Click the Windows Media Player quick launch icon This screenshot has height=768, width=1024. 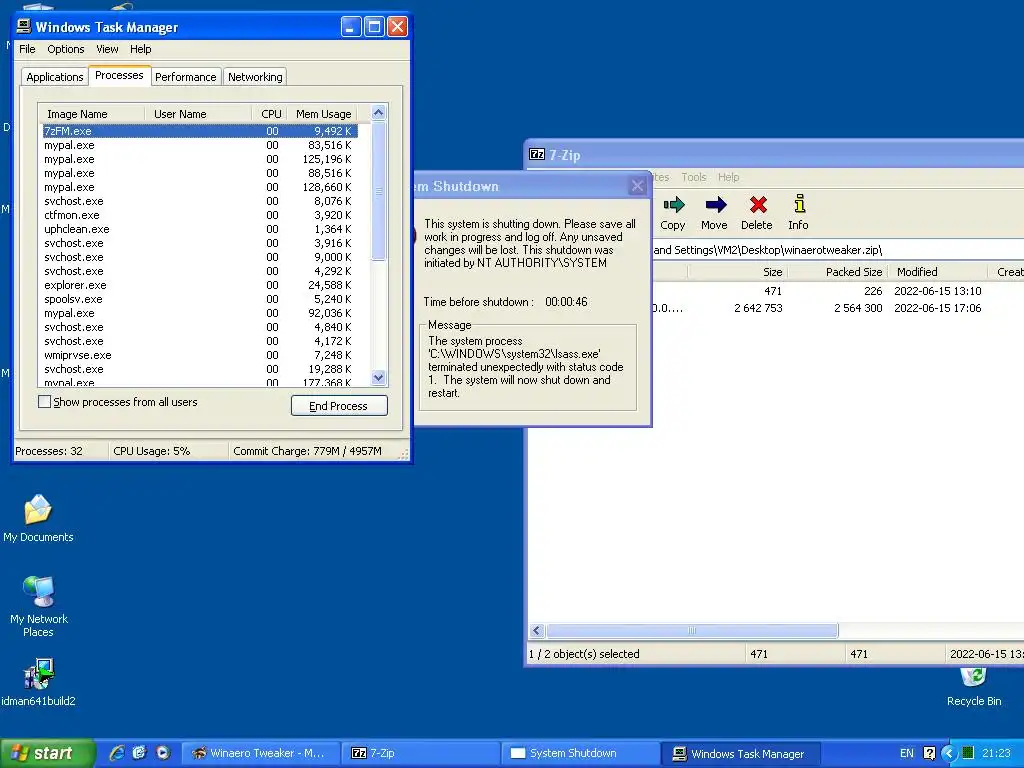click(162, 752)
